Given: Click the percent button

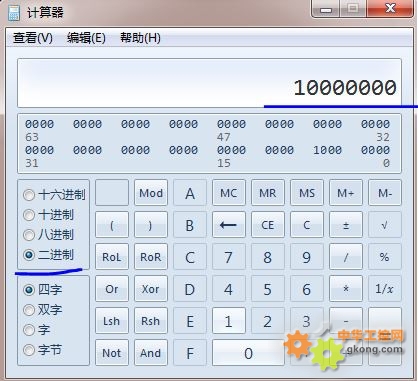Looking at the screenshot, I should click(385, 257).
